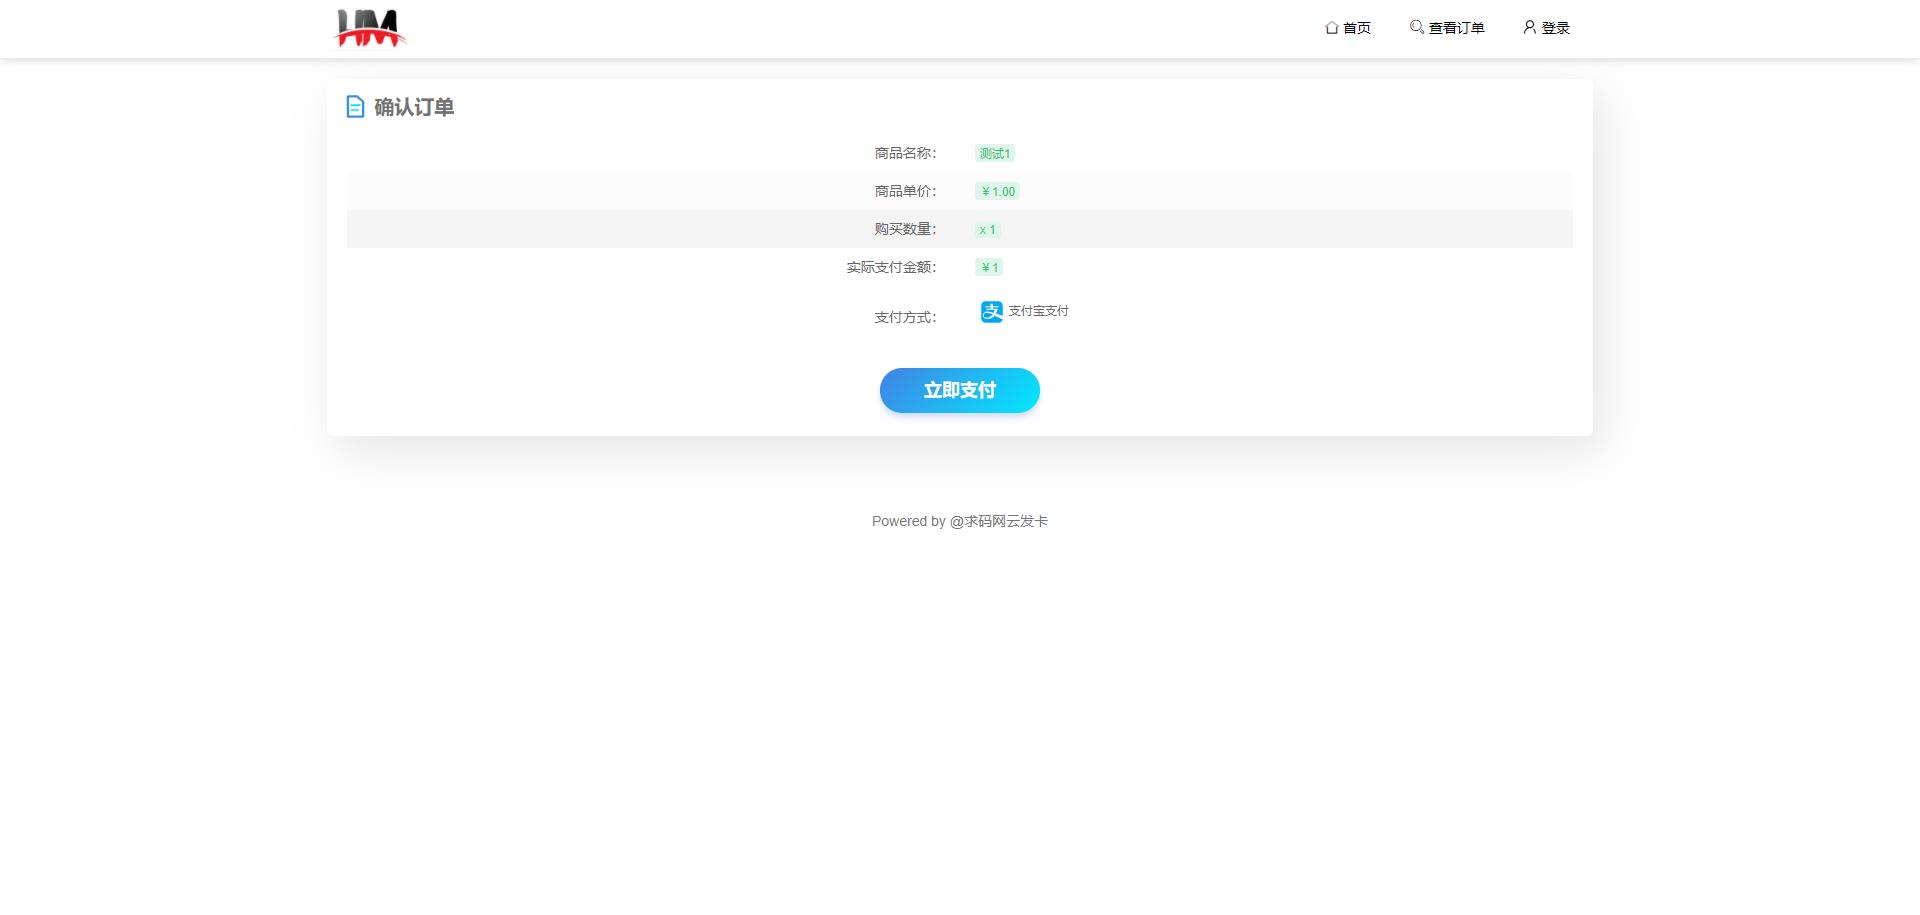This screenshot has width=1920, height=915.
Task: Click the 确认订单 heading text
Action: pyautogui.click(x=414, y=107)
